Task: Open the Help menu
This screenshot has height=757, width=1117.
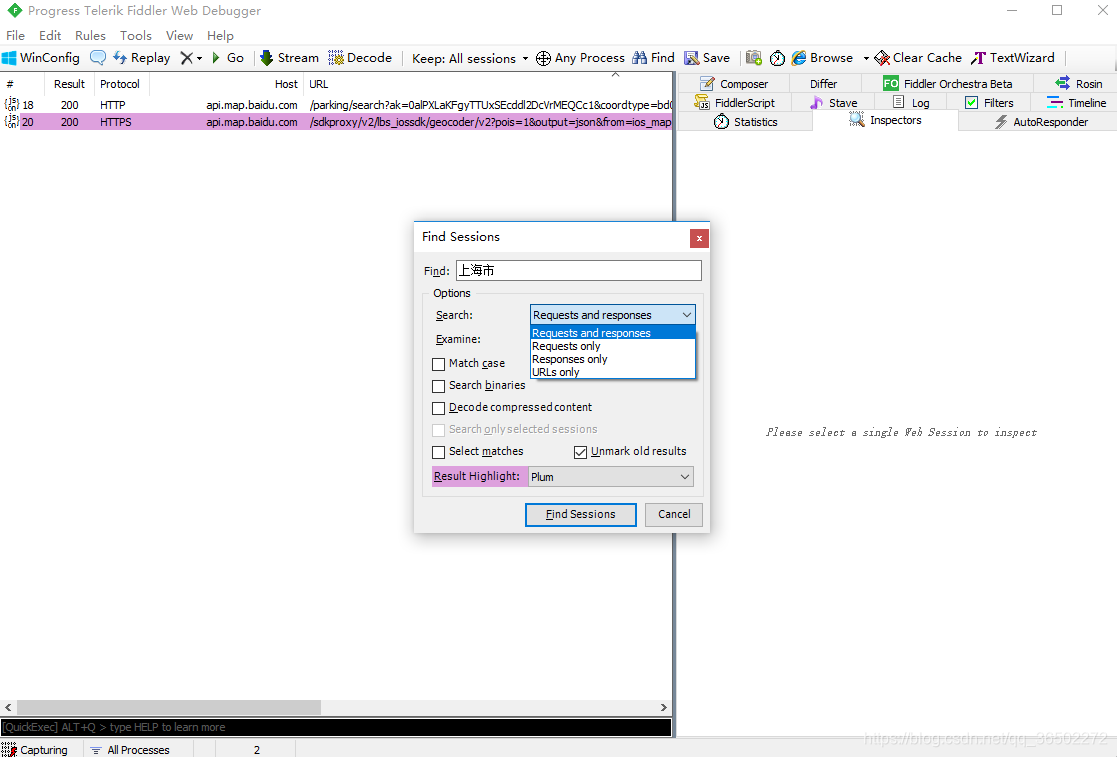Action: tap(220, 36)
